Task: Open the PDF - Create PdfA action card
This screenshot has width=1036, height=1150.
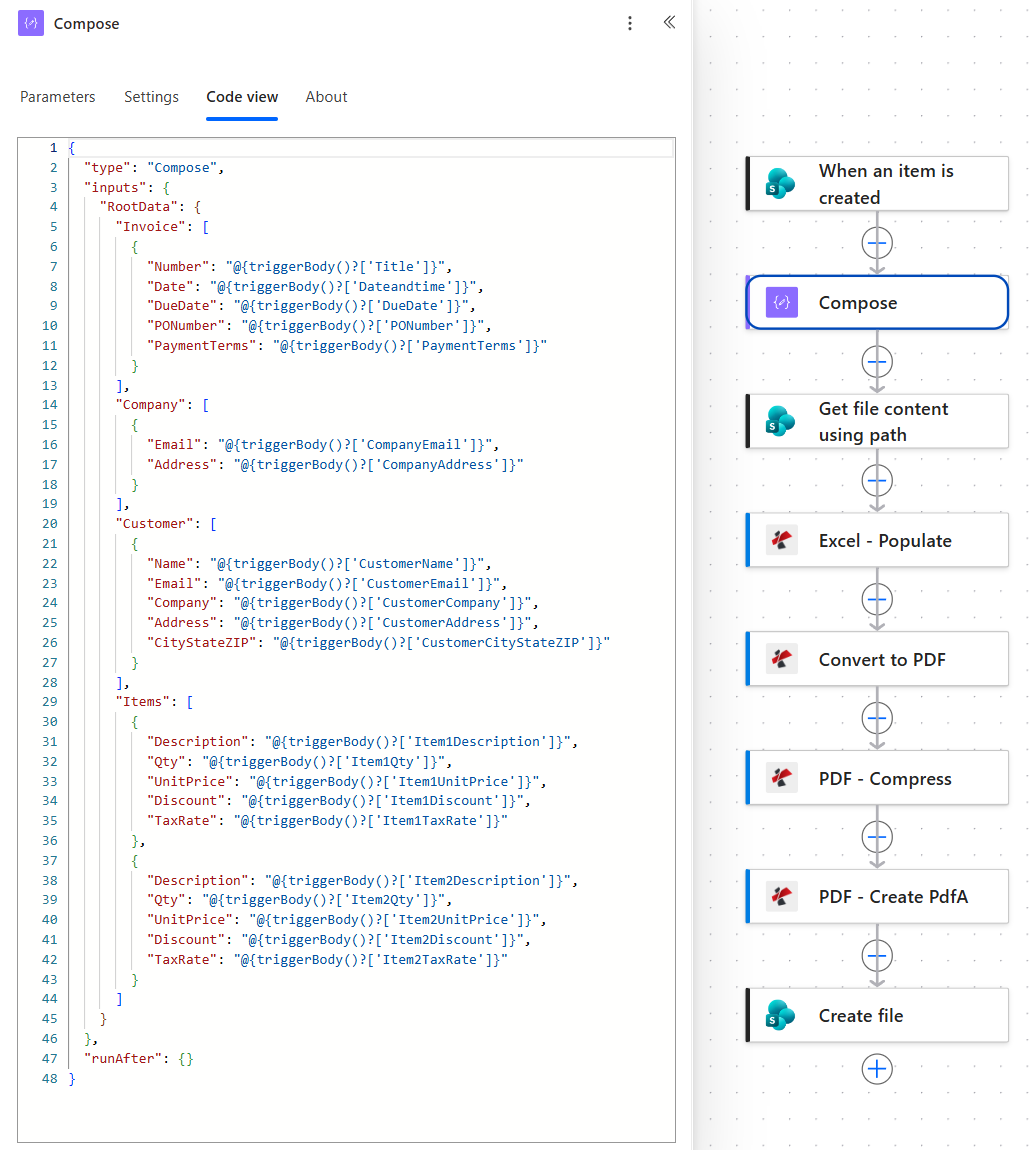Action: tap(877, 897)
